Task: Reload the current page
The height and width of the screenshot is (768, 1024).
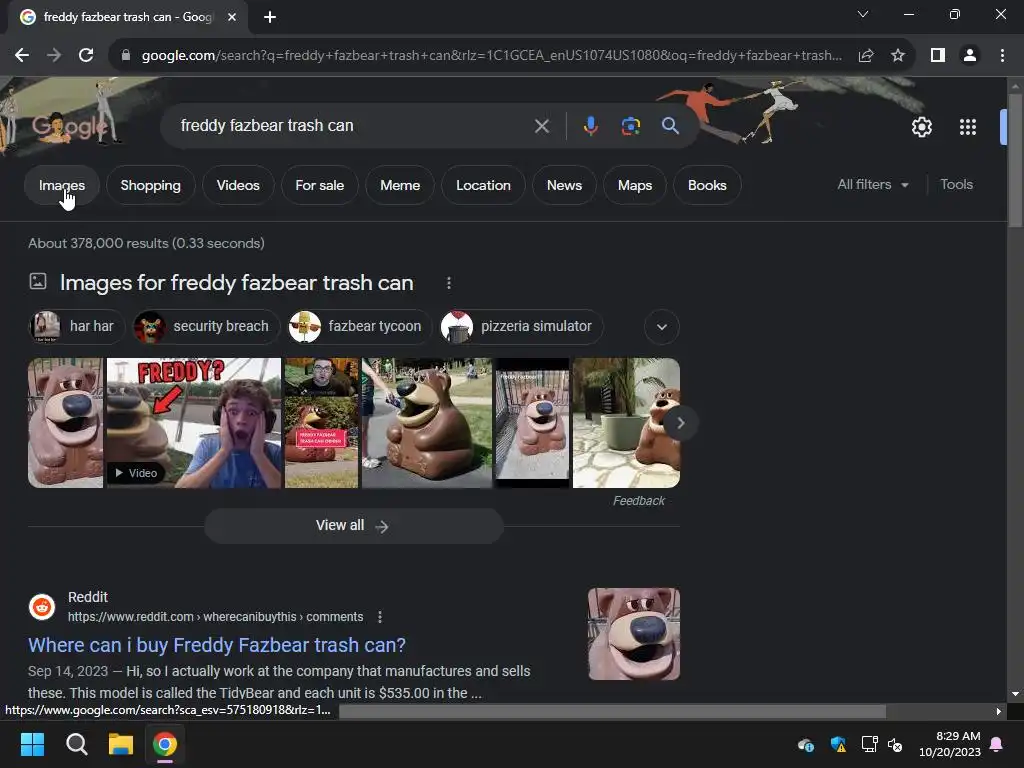Action: tap(86, 56)
